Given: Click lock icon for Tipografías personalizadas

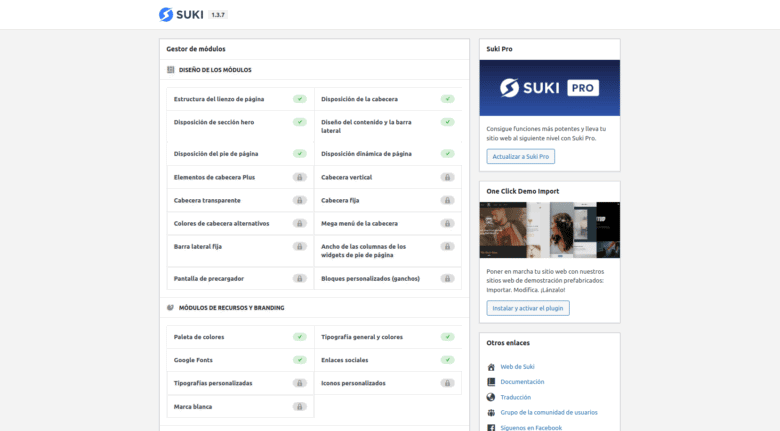Looking at the screenshot, I should click(299, 383).
